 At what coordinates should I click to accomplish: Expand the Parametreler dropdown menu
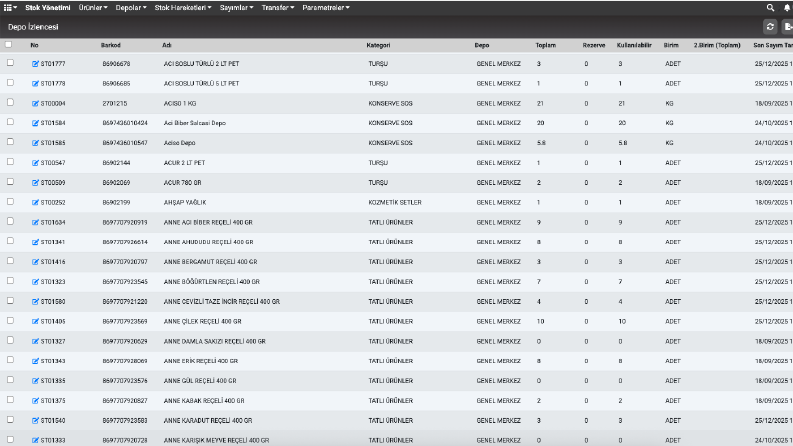[326, 8]
